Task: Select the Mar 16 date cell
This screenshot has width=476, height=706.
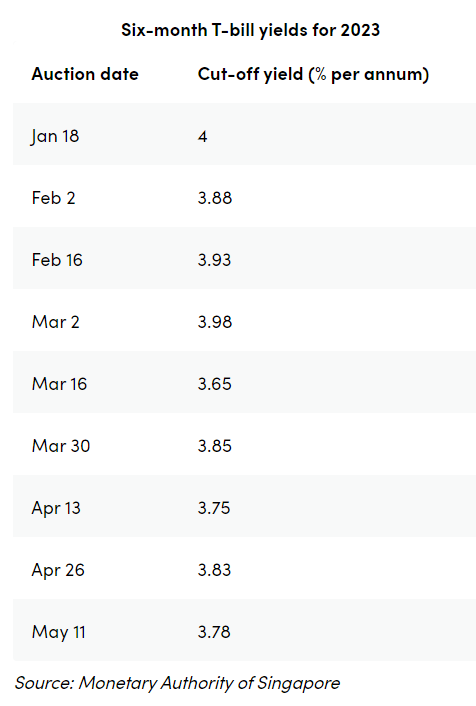Action: [59, 384]
